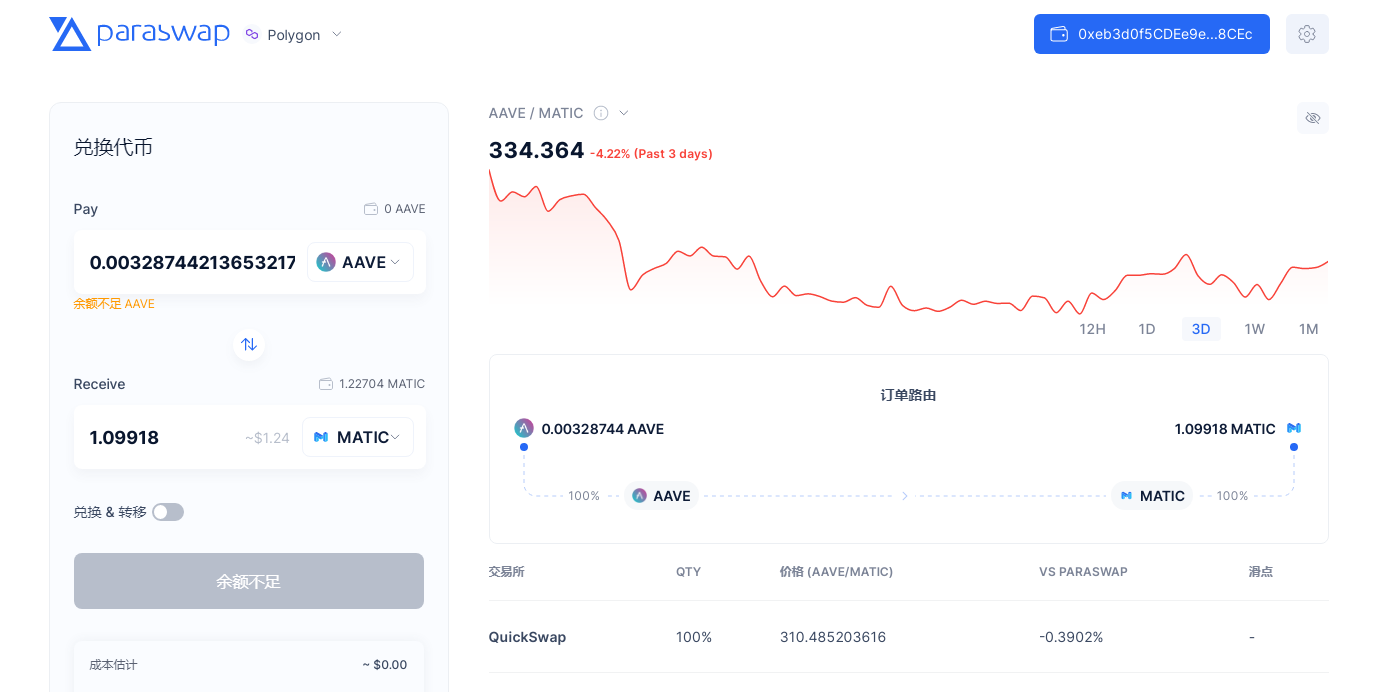The width and height of the screenshot is (1399, 692).
Task: Click the 成本估计 ~ $0.00 row
Action: (249, 664)
